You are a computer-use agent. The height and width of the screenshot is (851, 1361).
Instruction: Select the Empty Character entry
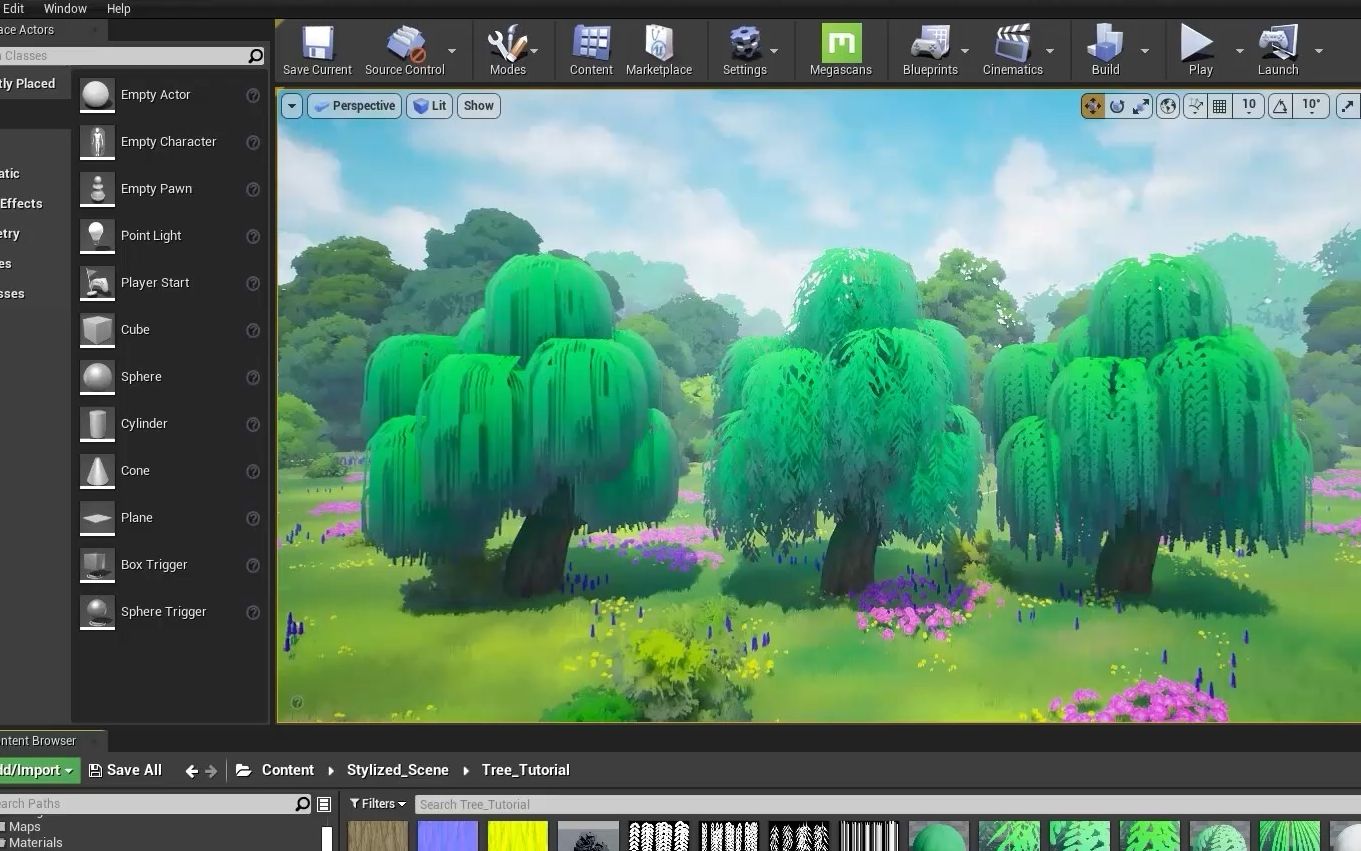coord(170,142)
